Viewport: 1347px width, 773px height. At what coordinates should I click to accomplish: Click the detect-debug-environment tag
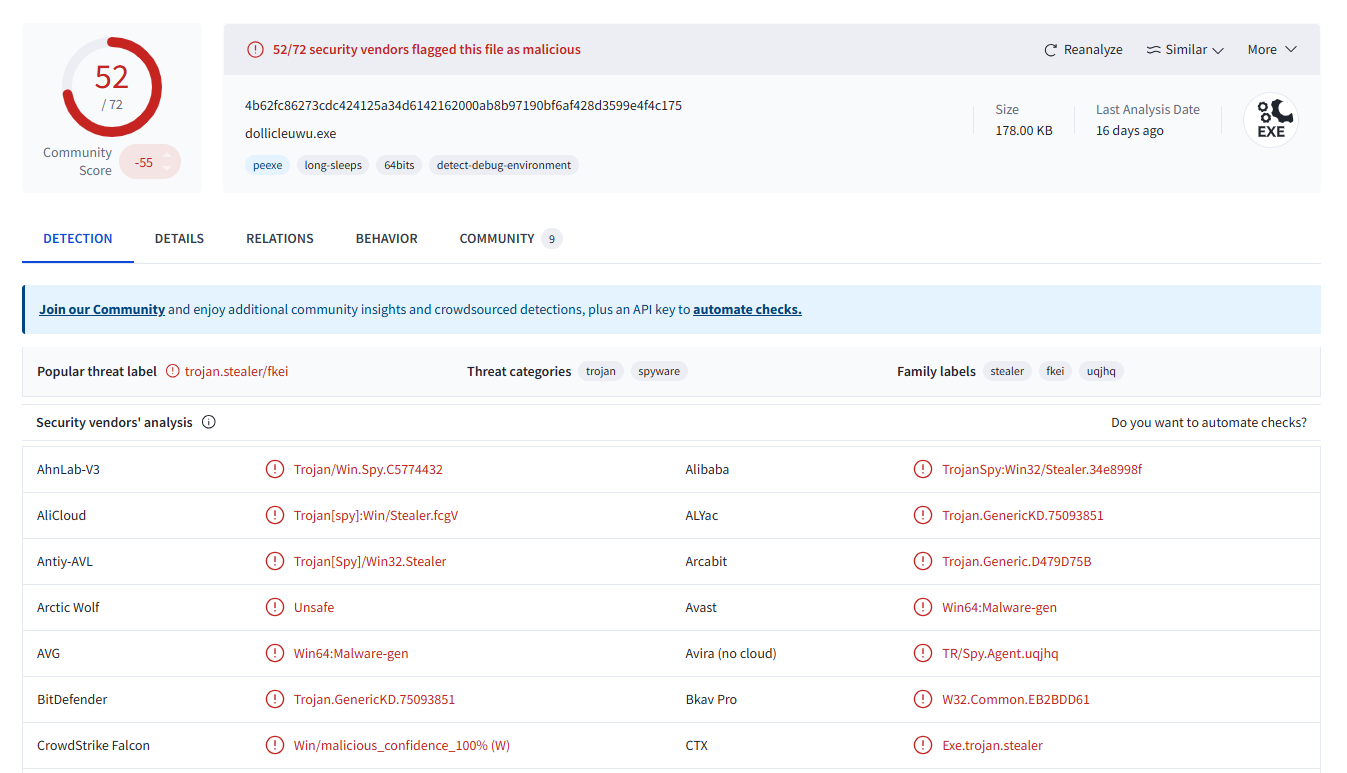tap(504, 165)
